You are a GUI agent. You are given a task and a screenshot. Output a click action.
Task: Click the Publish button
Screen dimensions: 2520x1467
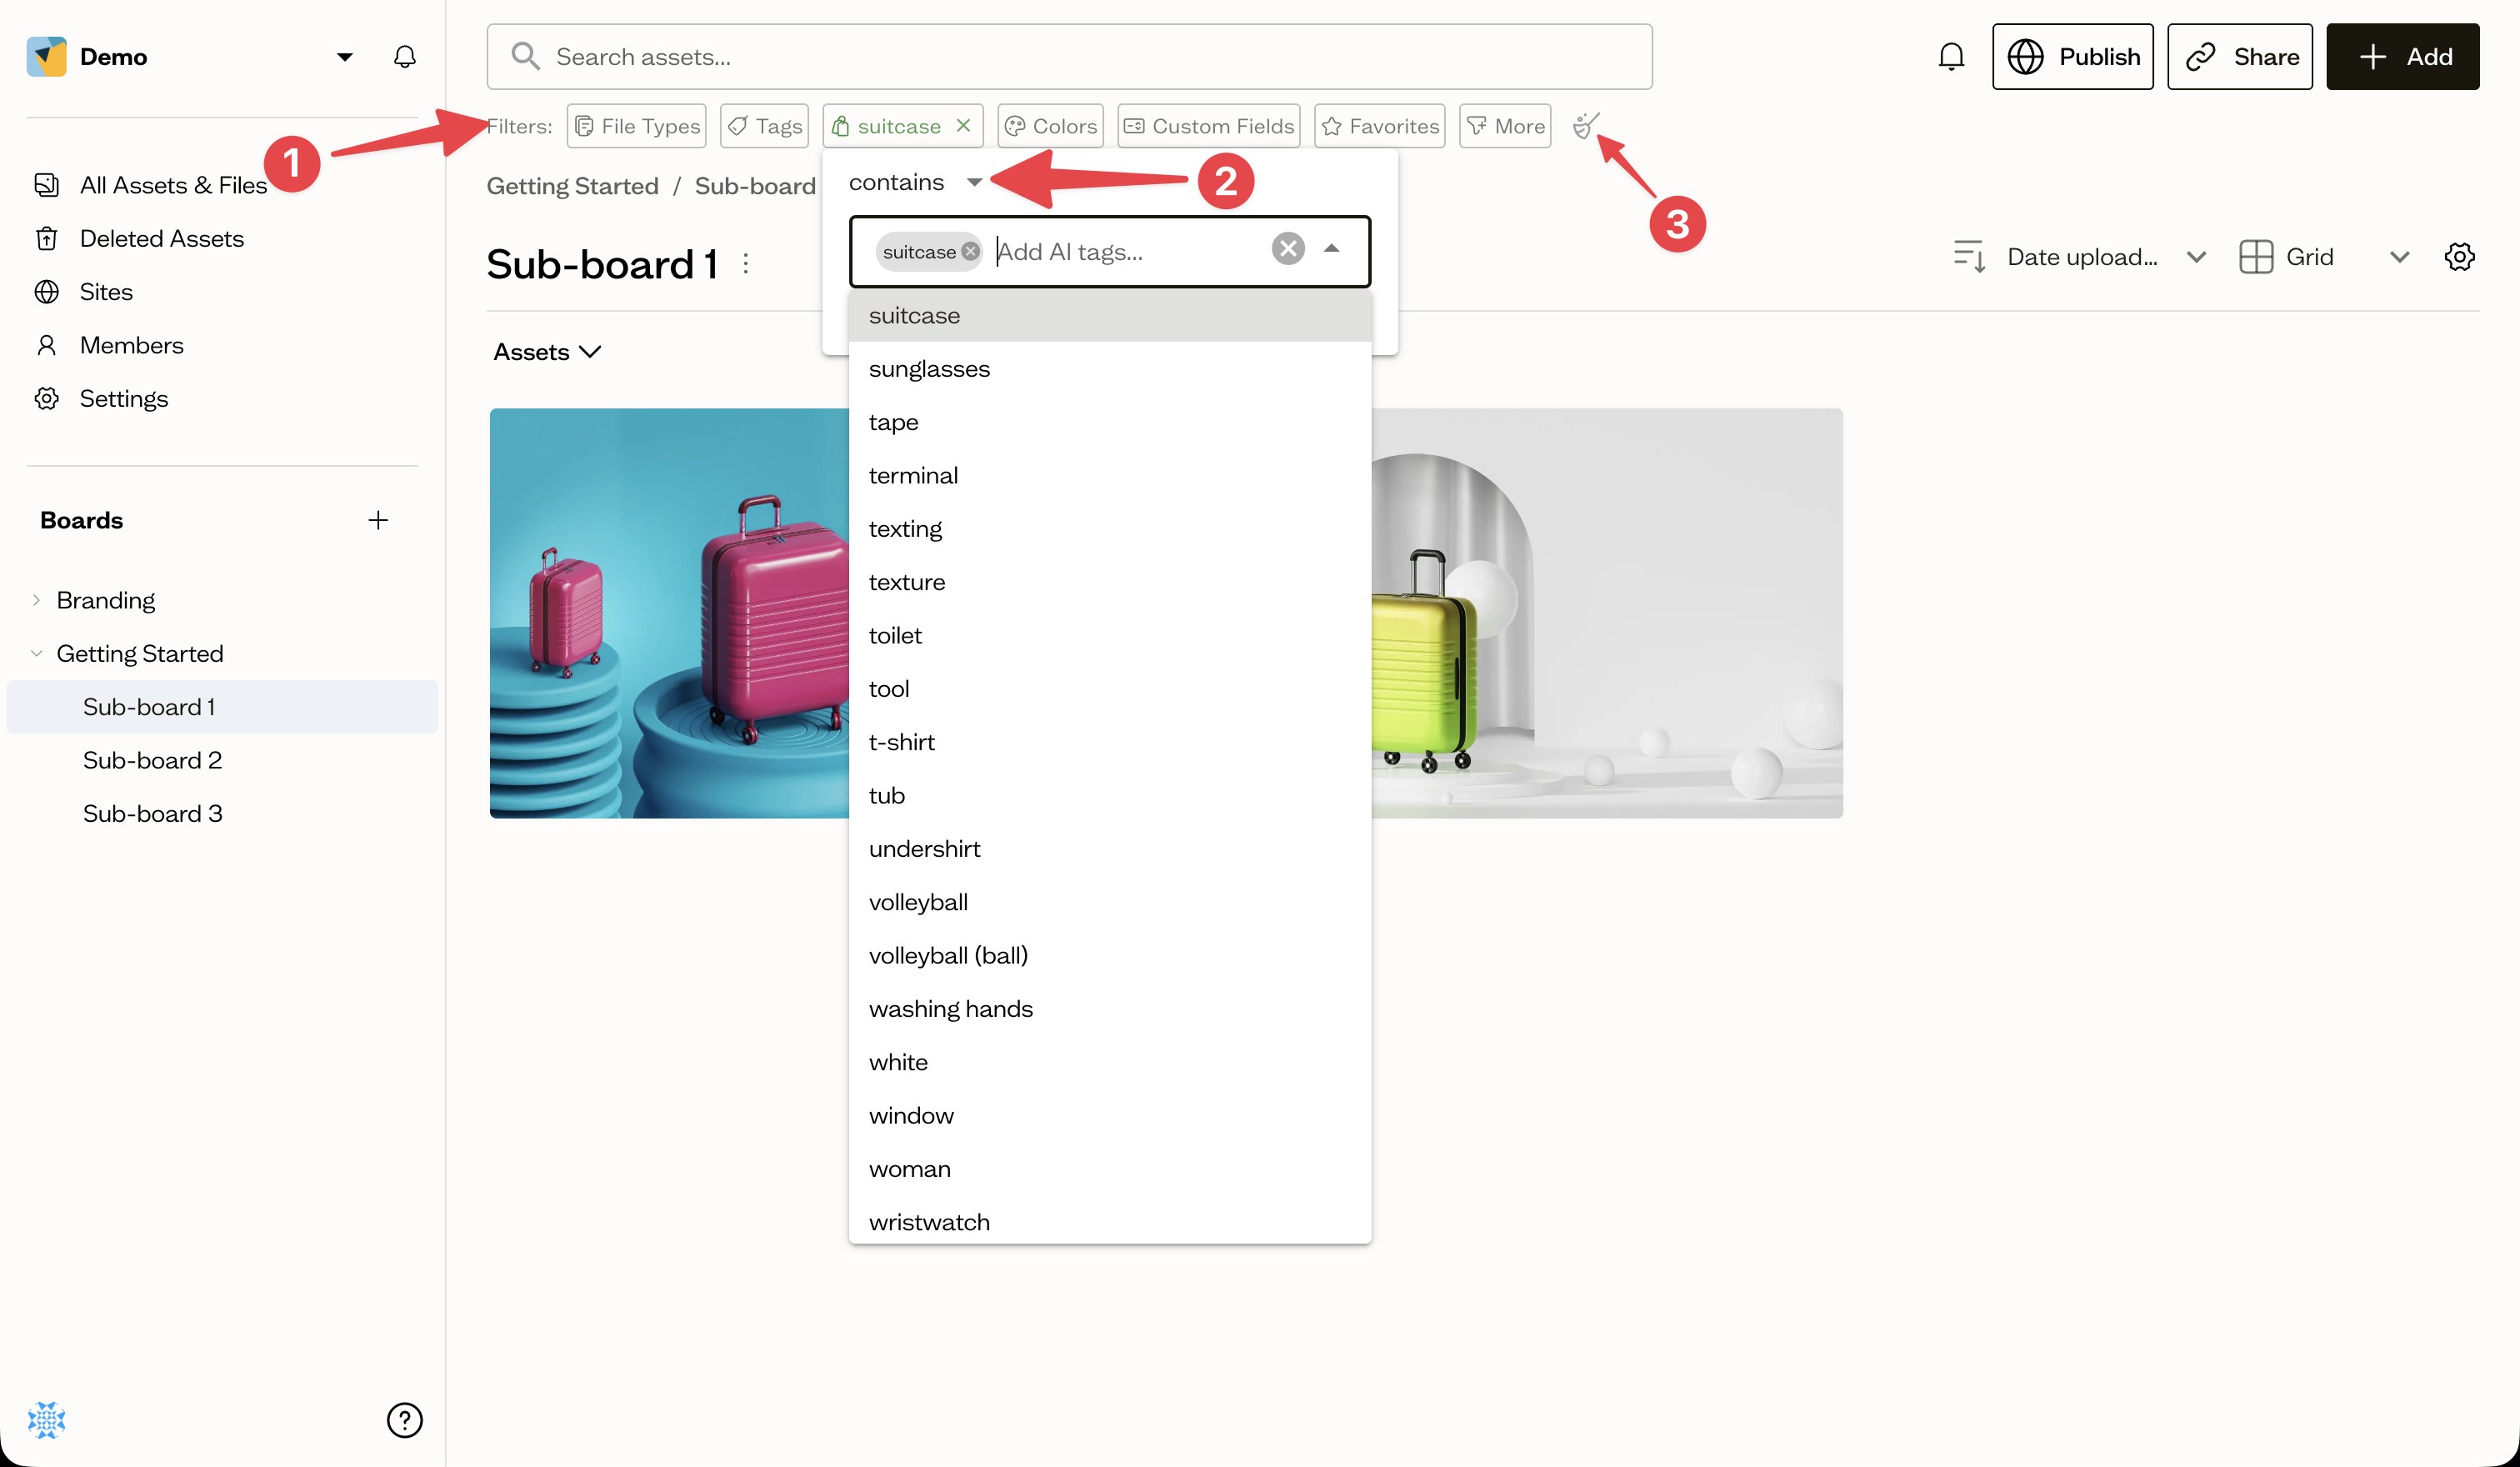pyautogui.click(x=2072, y=57)
